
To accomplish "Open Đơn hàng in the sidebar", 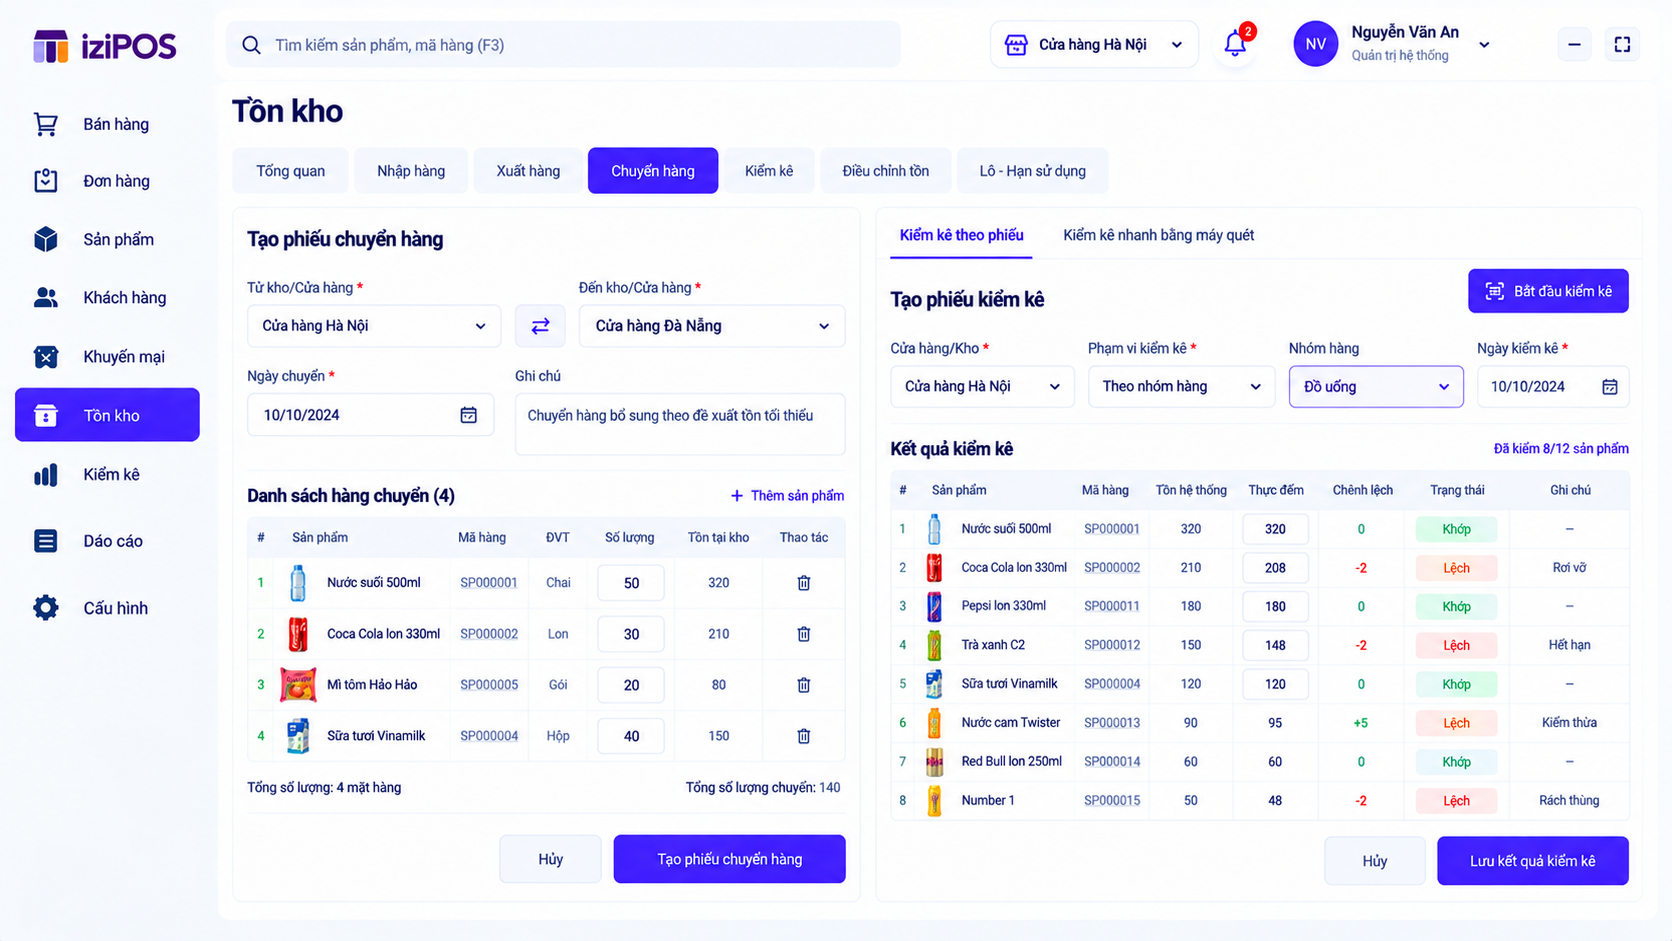I will coord(107,181).
